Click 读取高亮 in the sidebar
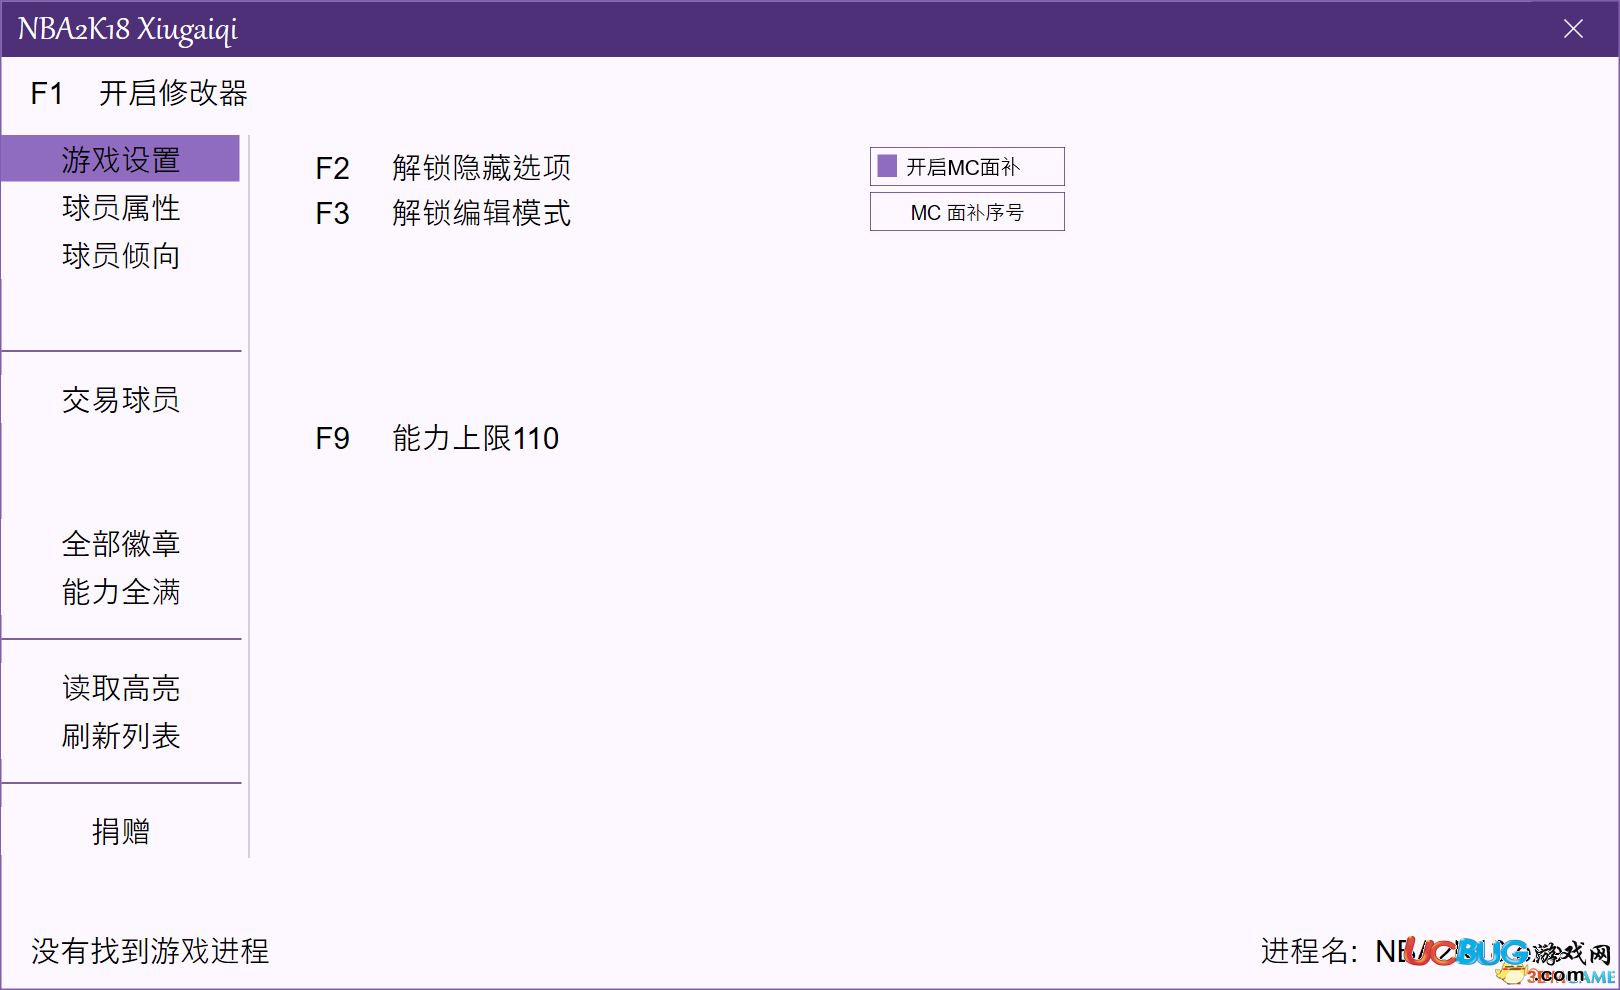The height and width of the screenshot is (990, 1620). (120, 688)
